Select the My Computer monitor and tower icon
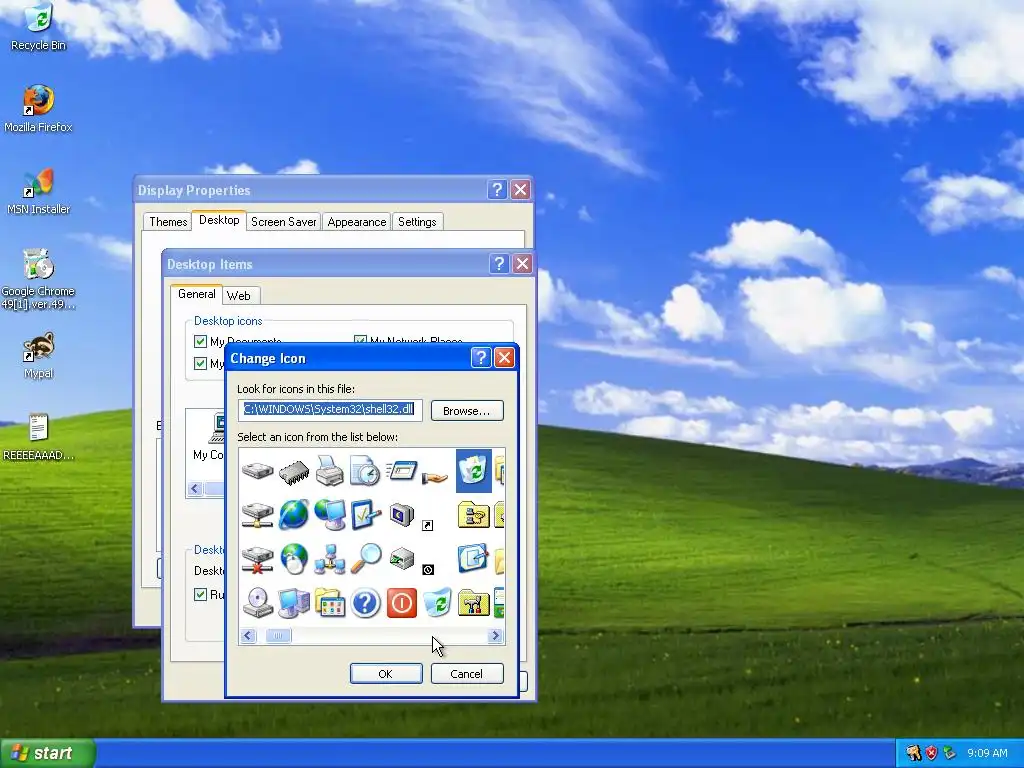 (294, 603)
